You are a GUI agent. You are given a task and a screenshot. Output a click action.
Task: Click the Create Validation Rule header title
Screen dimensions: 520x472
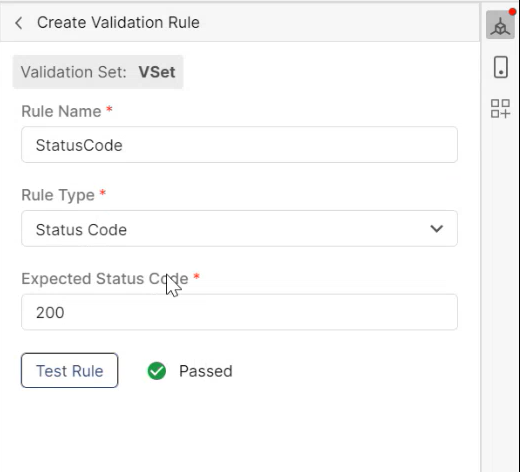tap(118, 23)
